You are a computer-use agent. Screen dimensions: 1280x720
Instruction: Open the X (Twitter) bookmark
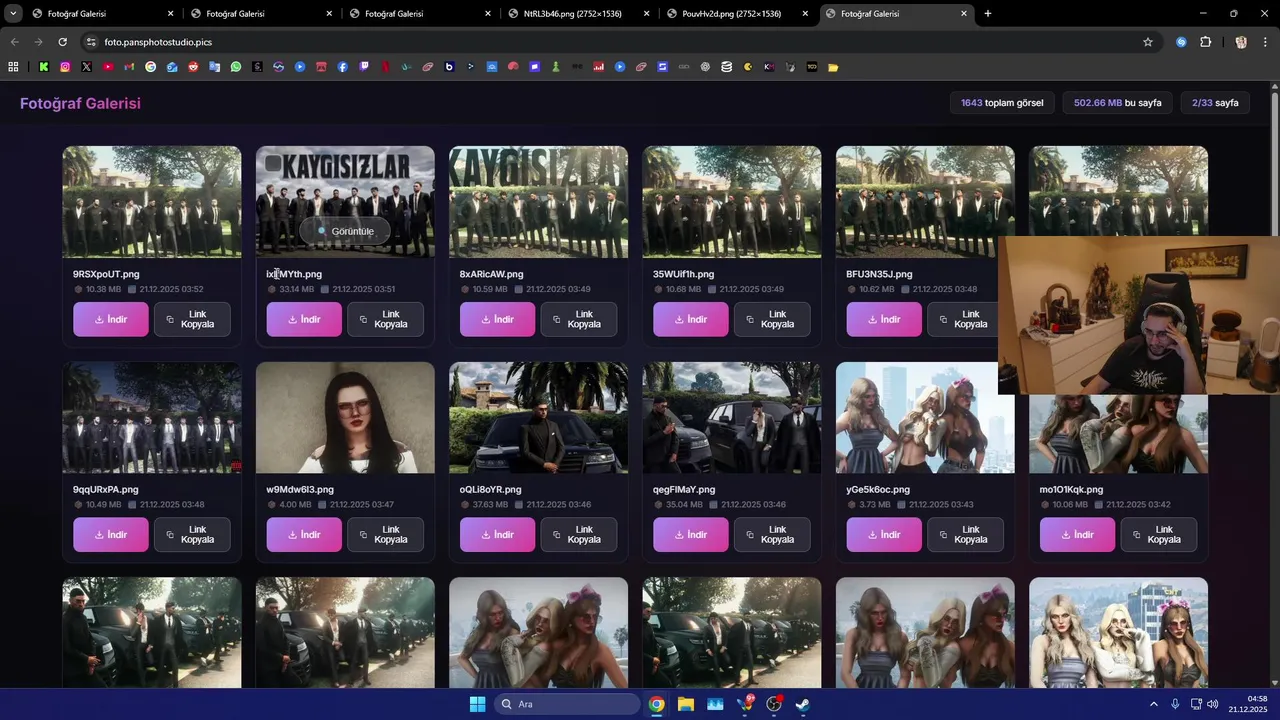(86, 67)
